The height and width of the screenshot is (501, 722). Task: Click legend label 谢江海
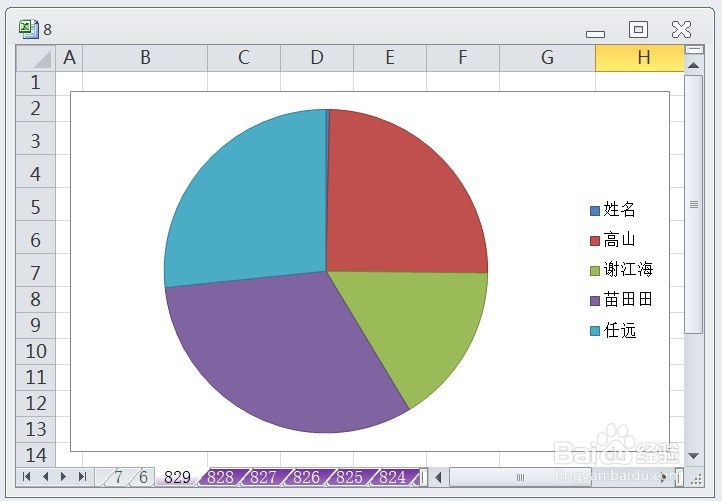pyautogui.click(x=628, y=269)
